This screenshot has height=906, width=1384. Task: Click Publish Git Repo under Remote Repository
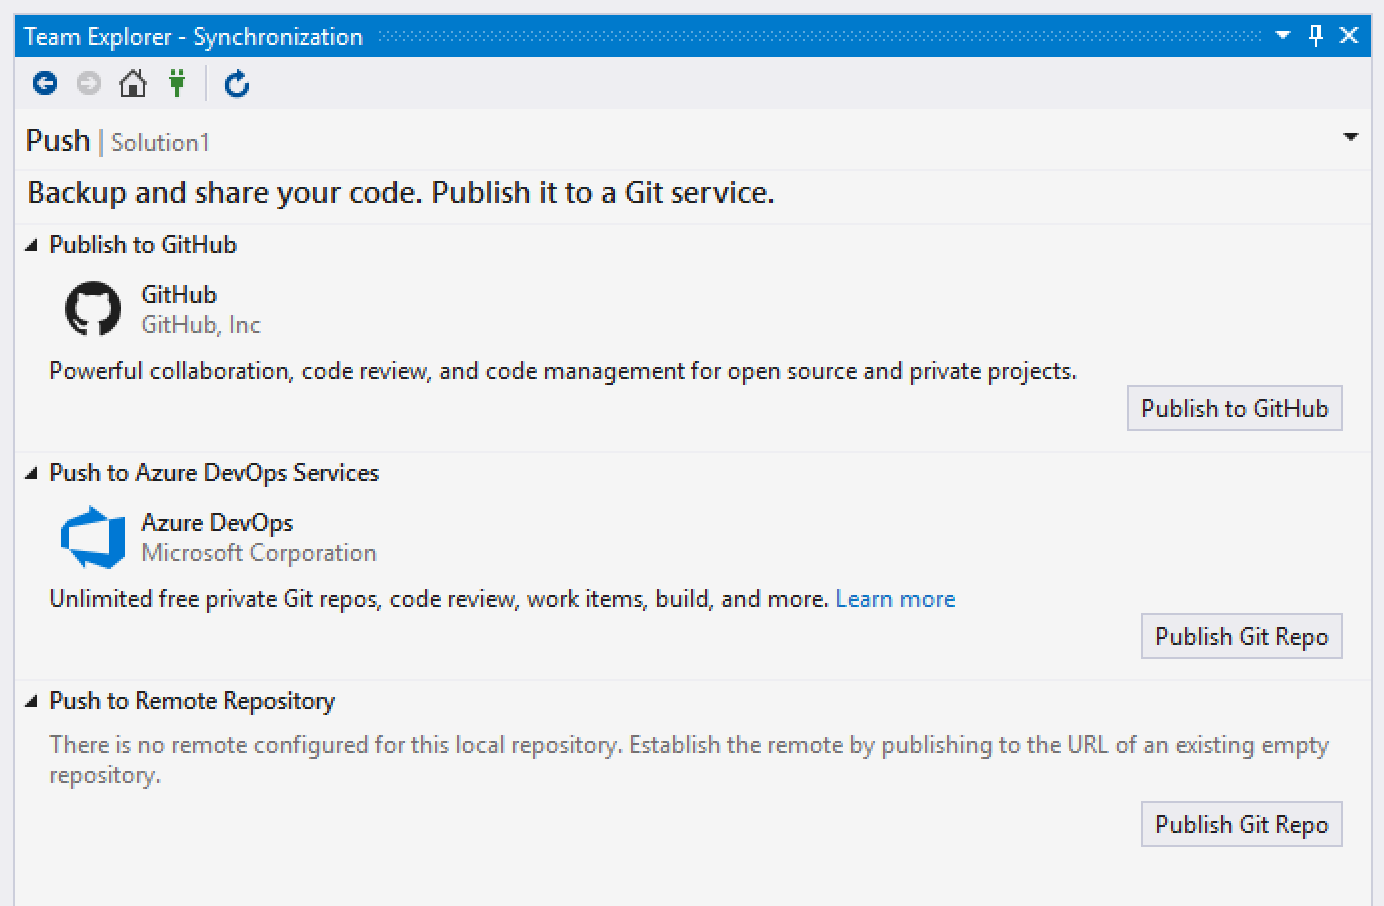1242,824
